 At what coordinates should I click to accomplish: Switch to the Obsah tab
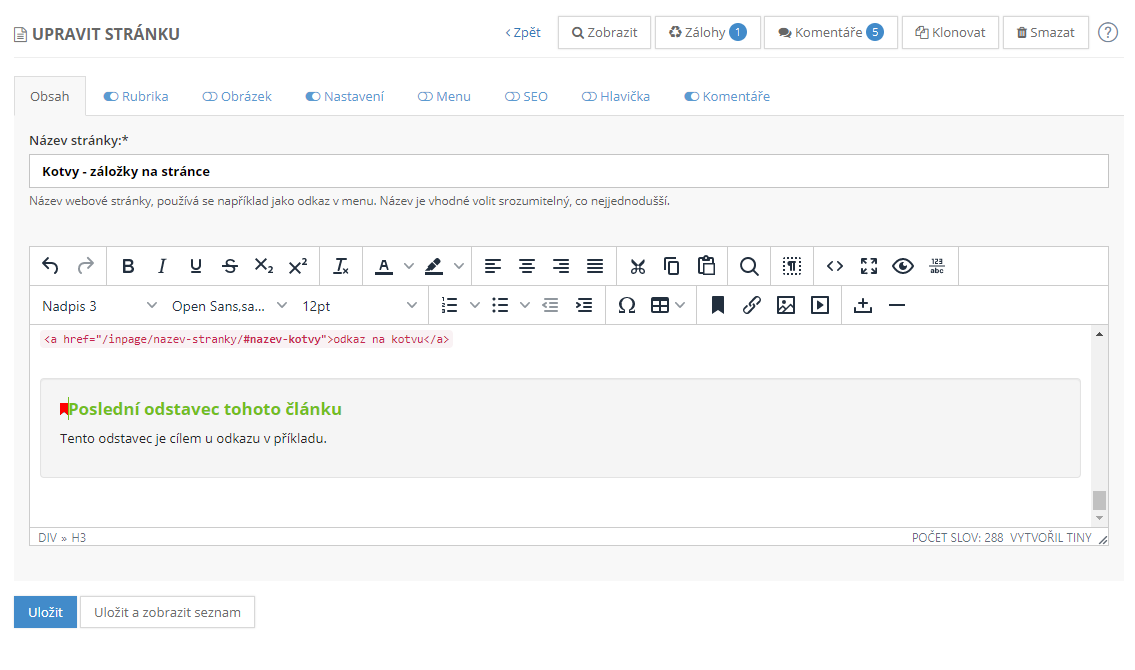(50, 97)
